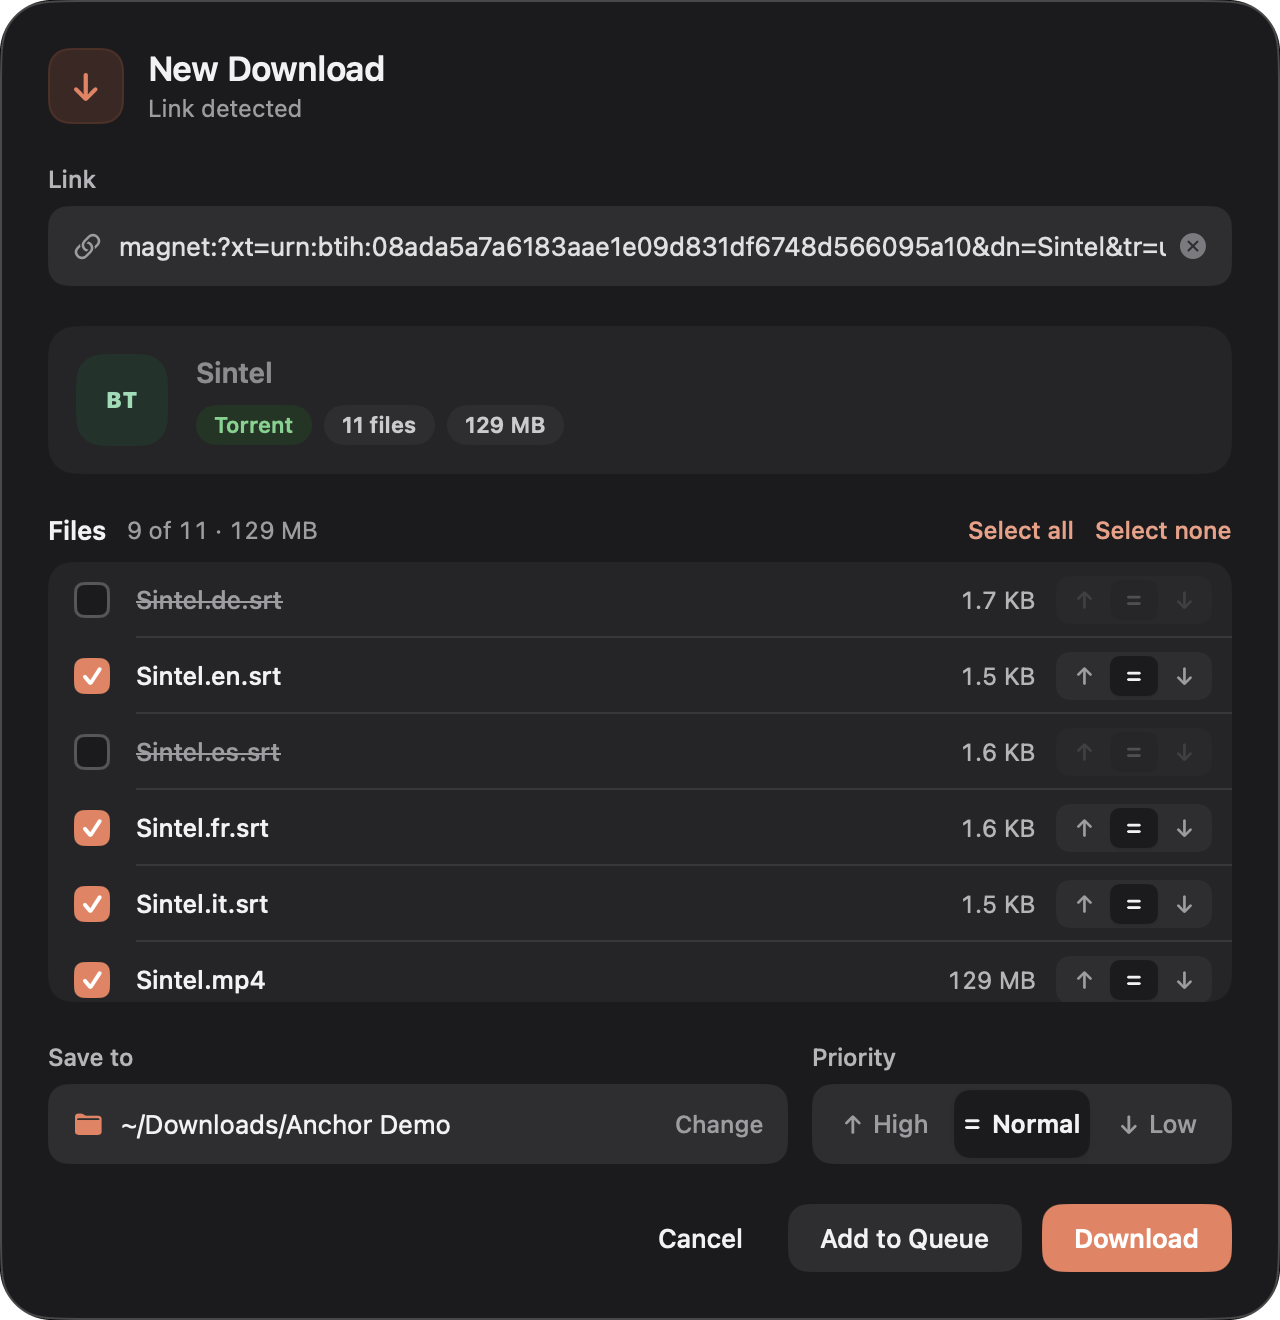Image resolution: width=1280 pixels, height=1320 pixels.
Task: Click the Sintel.fr.srt file name
Action: point(203,828)
